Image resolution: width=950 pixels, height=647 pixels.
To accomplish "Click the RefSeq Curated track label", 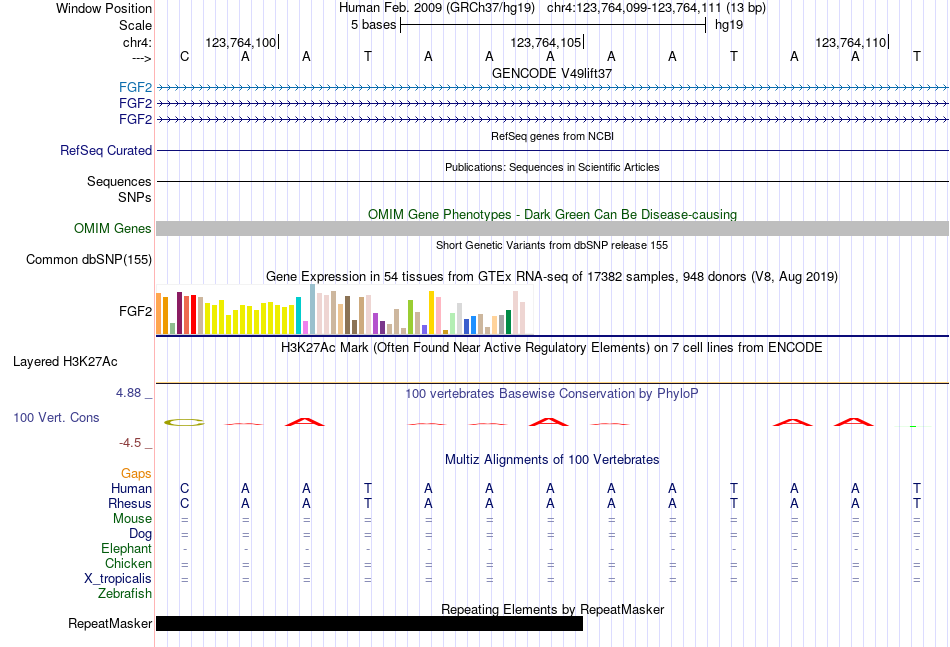I will click(x=106, y=150).
